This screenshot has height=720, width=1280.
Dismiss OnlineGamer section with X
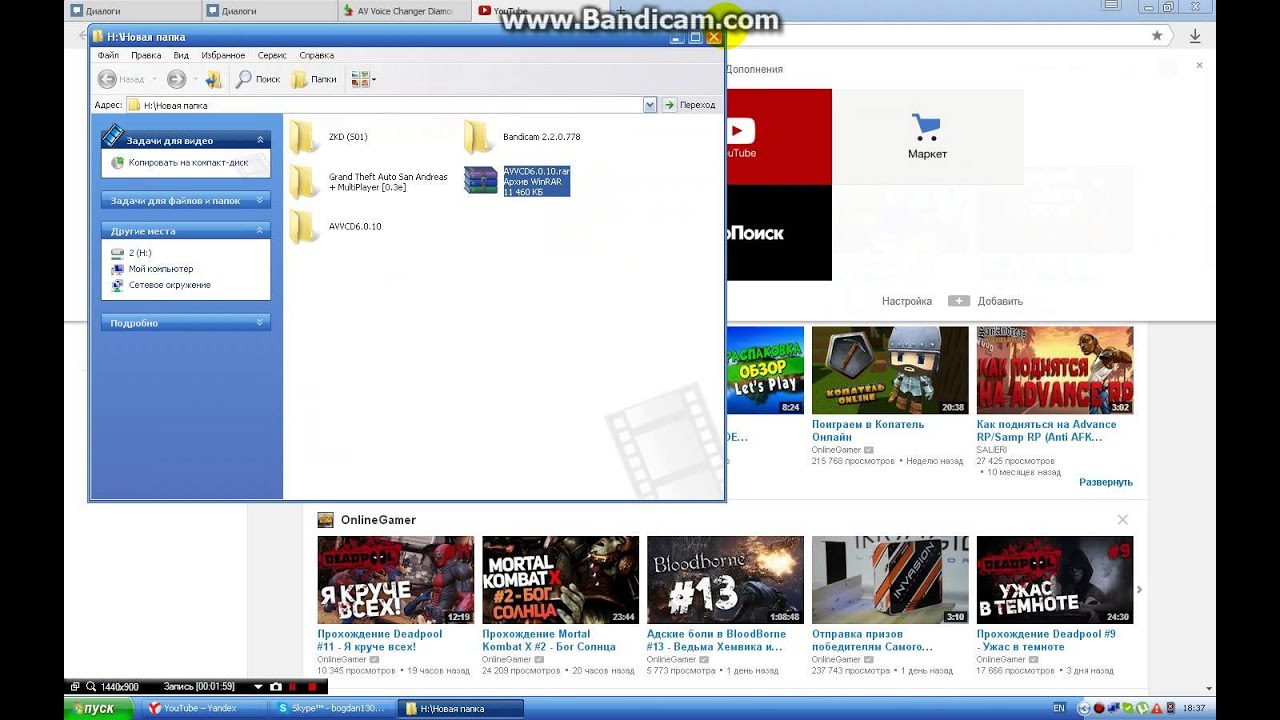[1123, 520]
